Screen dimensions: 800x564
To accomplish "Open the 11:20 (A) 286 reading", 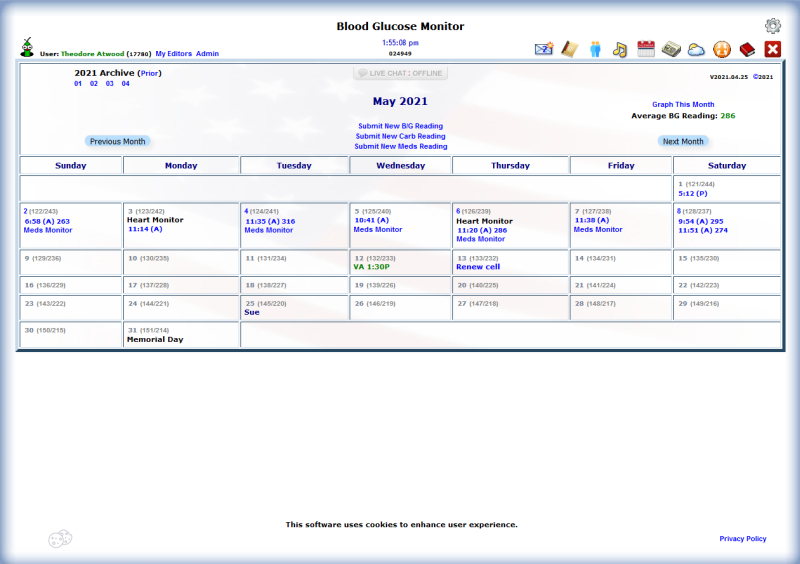I will click(x=482, y=231).
